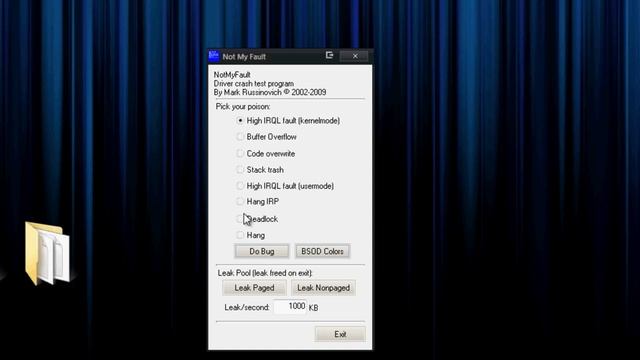
Task: Click the Do Bug button
Action: tap(262, 251)
